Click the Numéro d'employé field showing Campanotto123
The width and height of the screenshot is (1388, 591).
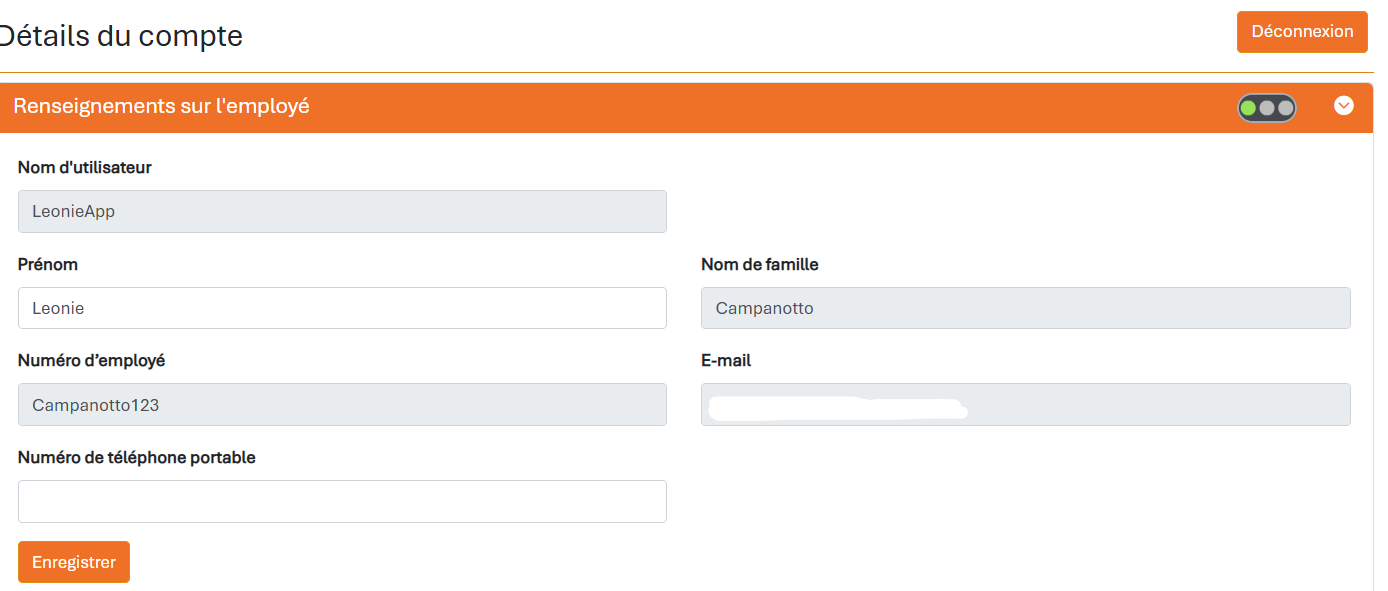342,404
